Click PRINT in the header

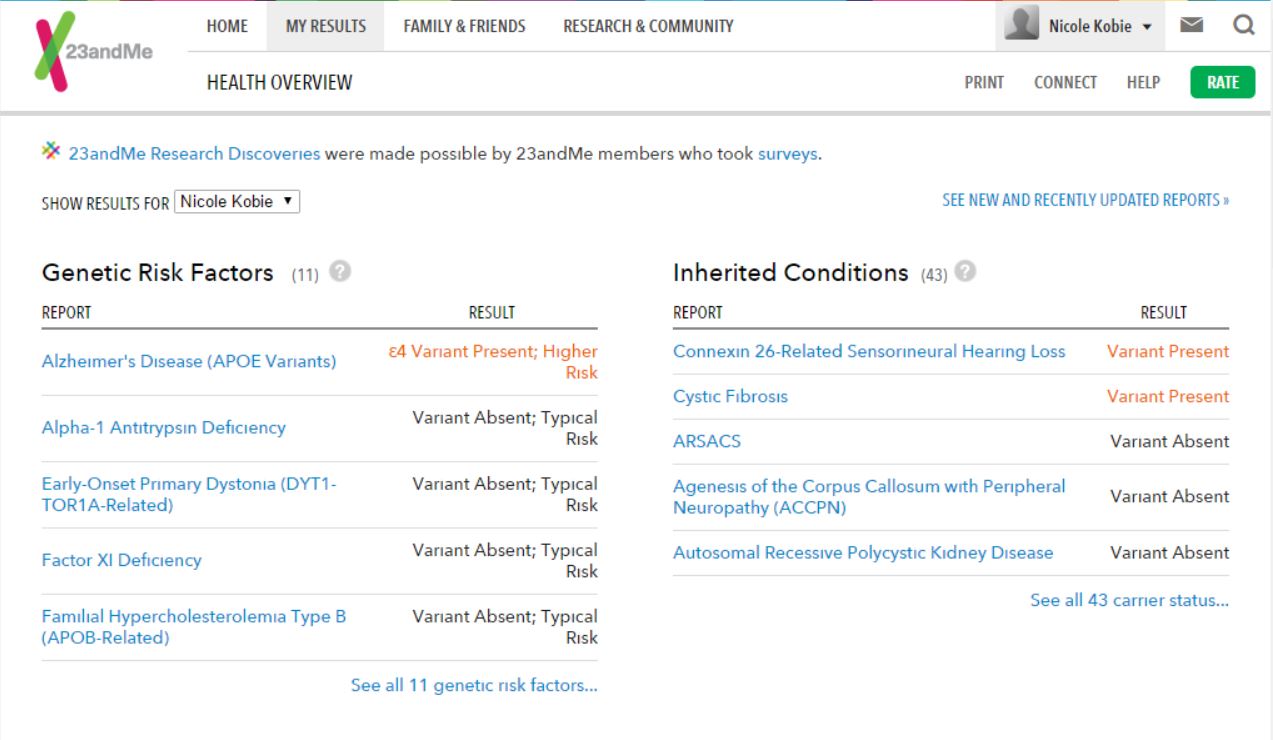pos(984,83)
